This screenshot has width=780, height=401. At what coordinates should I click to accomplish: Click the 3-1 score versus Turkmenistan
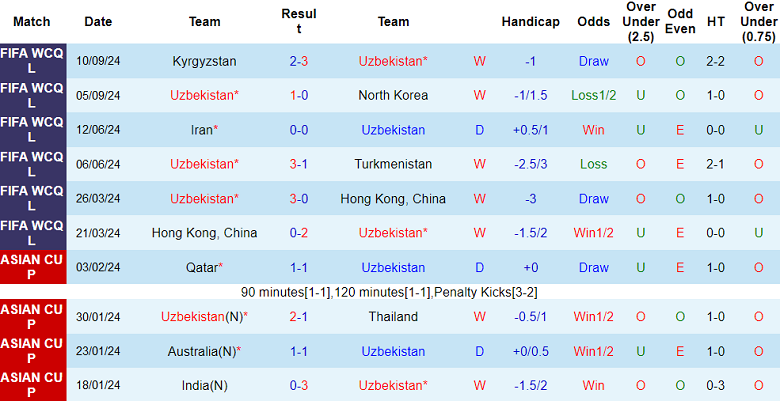[x=299, y=164]
